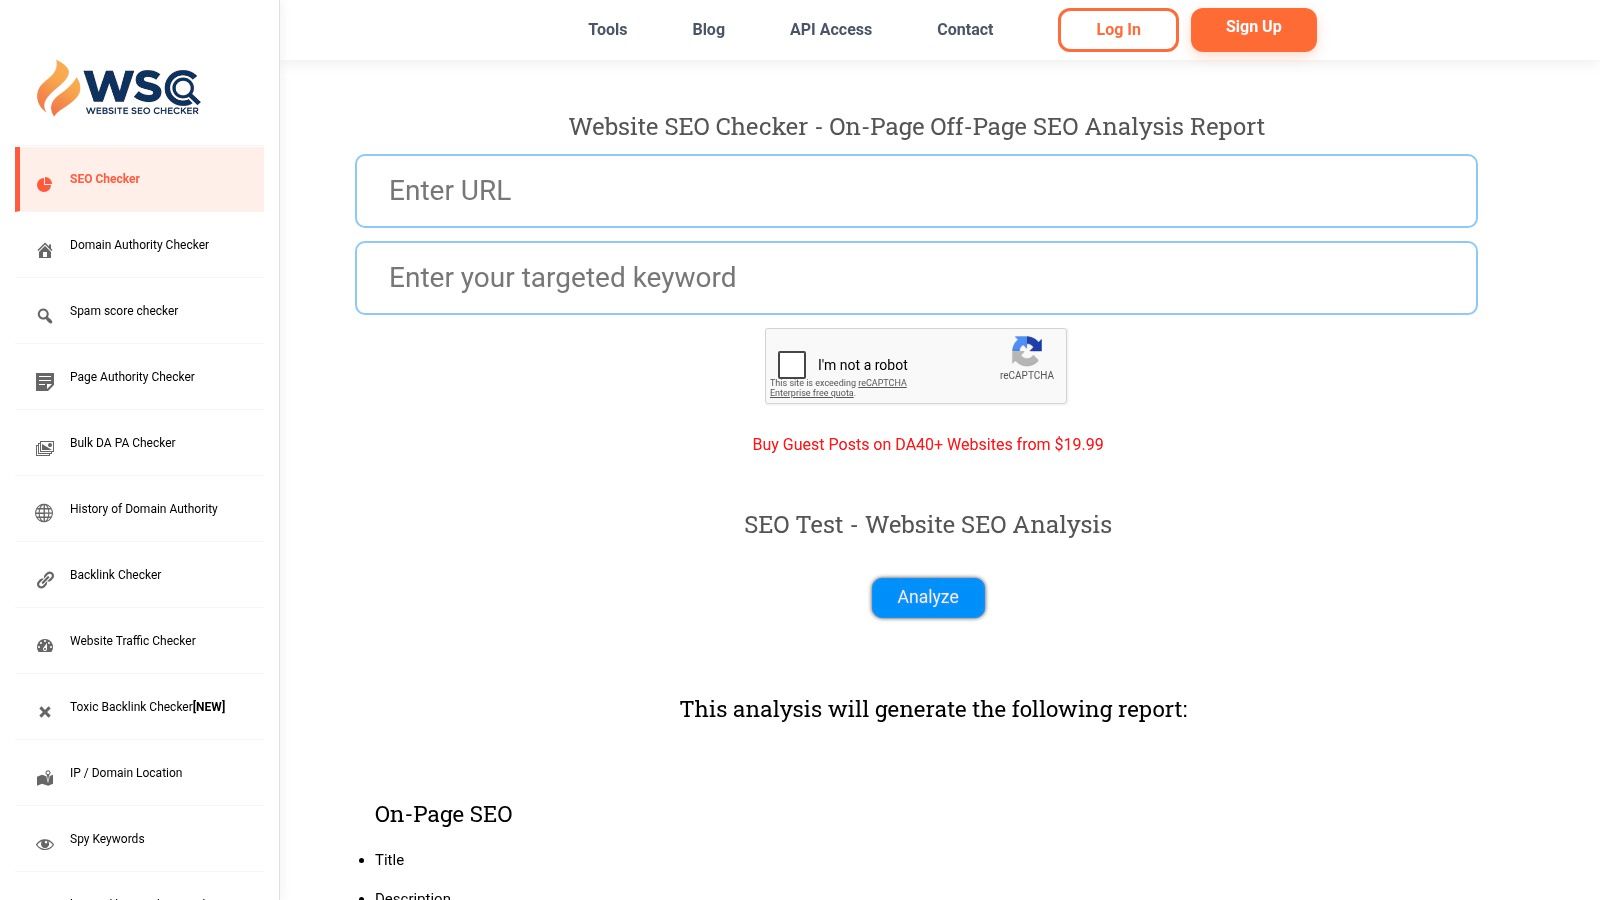Click the IP / Domain Location map icon

point(45,778)
